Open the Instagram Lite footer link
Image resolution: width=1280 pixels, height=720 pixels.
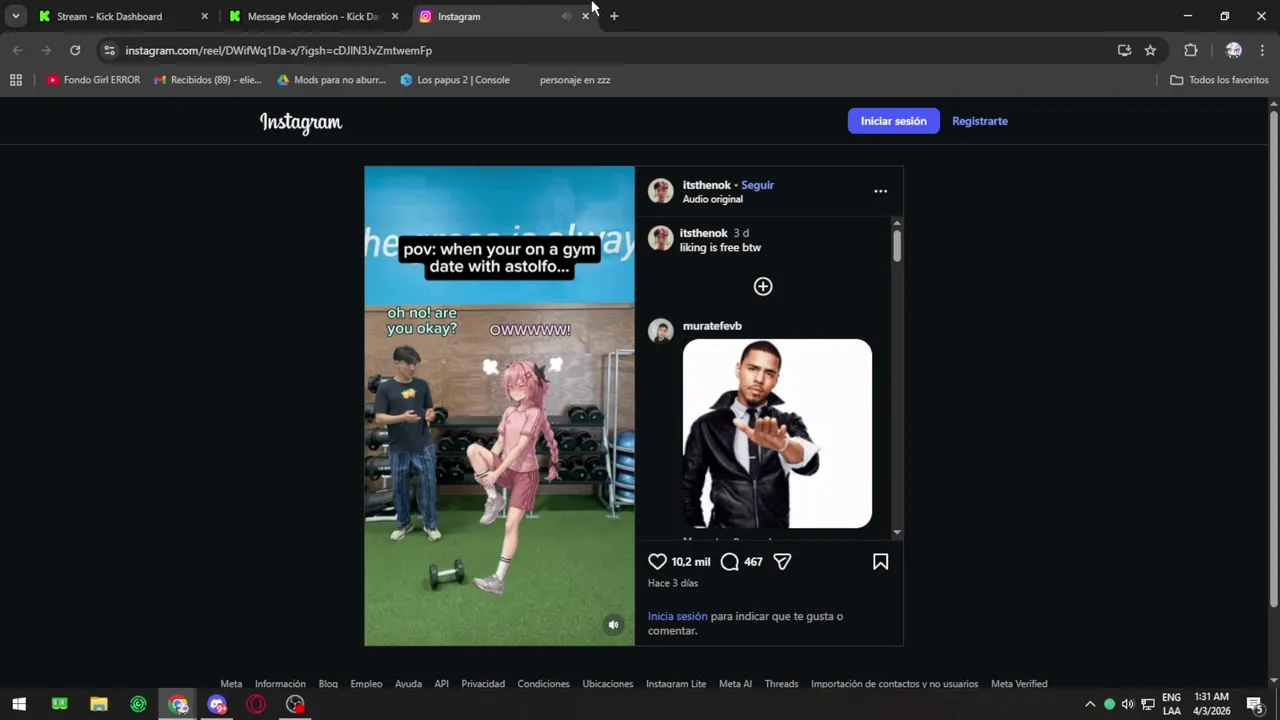click(676, 684)
